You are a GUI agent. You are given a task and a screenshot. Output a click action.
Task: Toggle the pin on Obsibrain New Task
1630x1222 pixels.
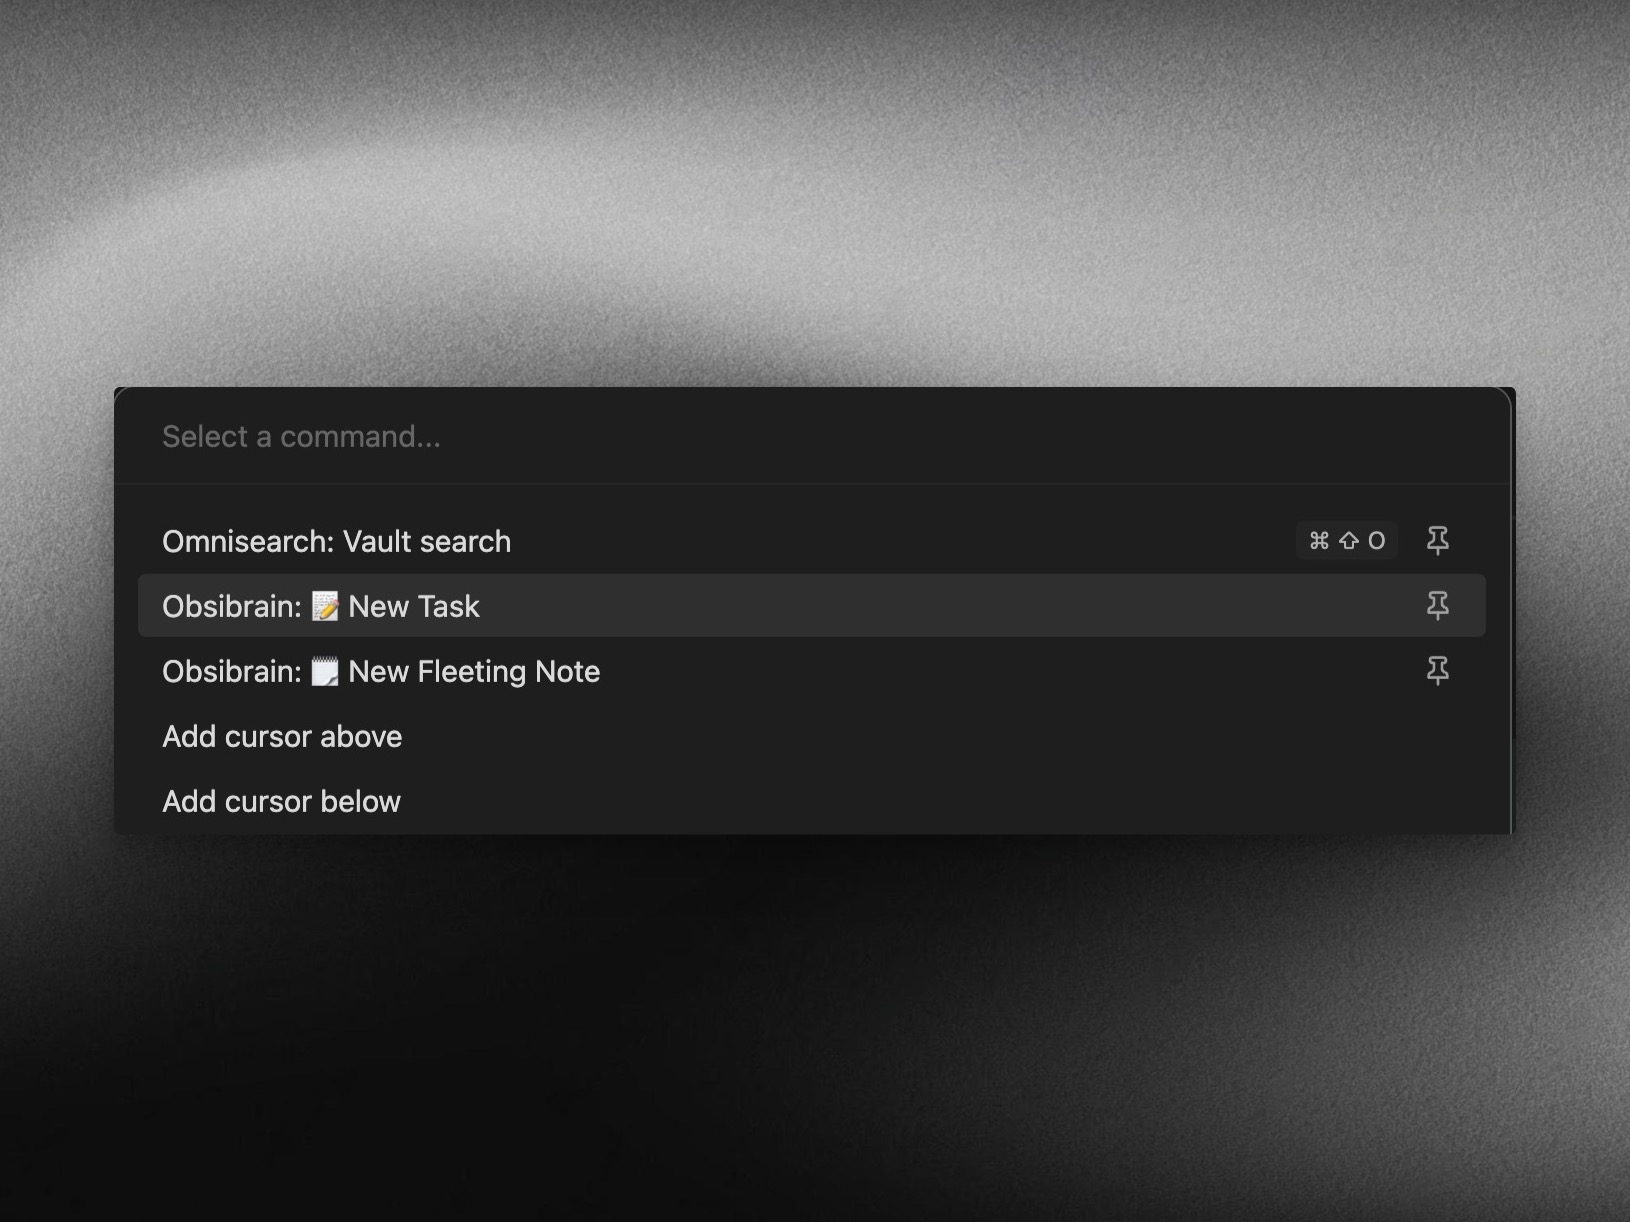(1437, 606)
